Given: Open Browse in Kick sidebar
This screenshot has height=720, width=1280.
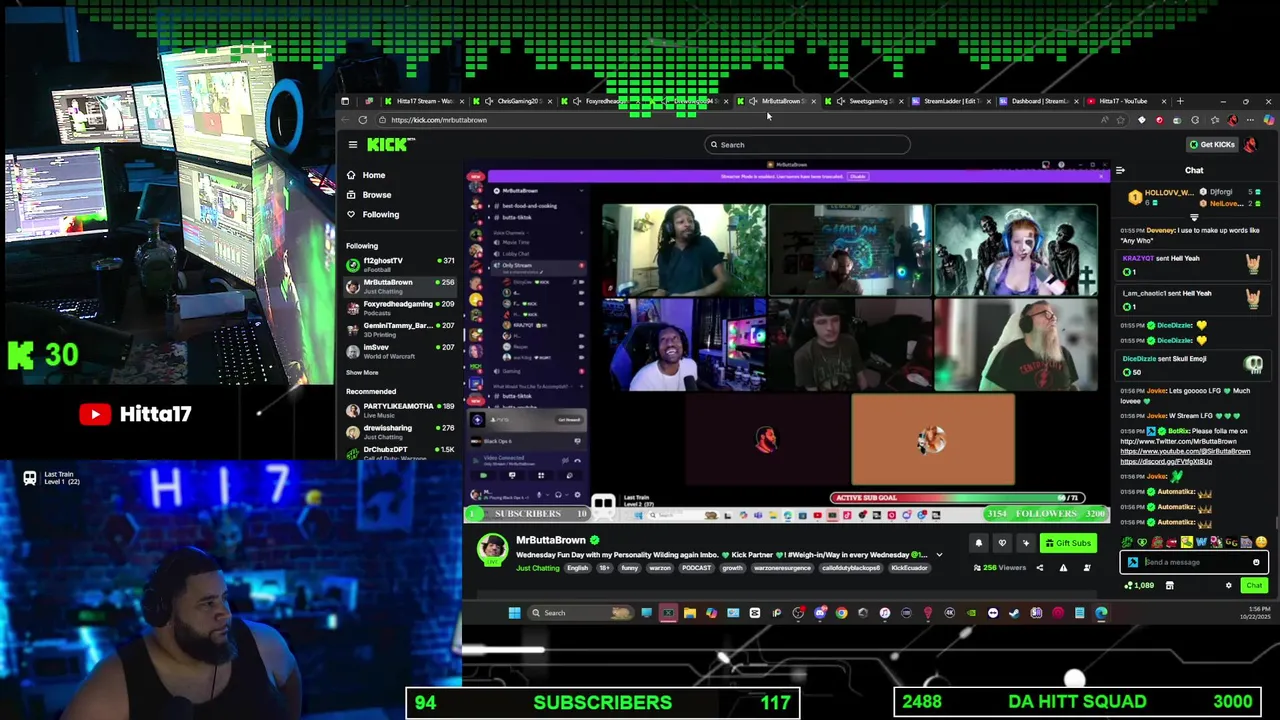Looking at the screenshot, I should click(x=376, y=195).
